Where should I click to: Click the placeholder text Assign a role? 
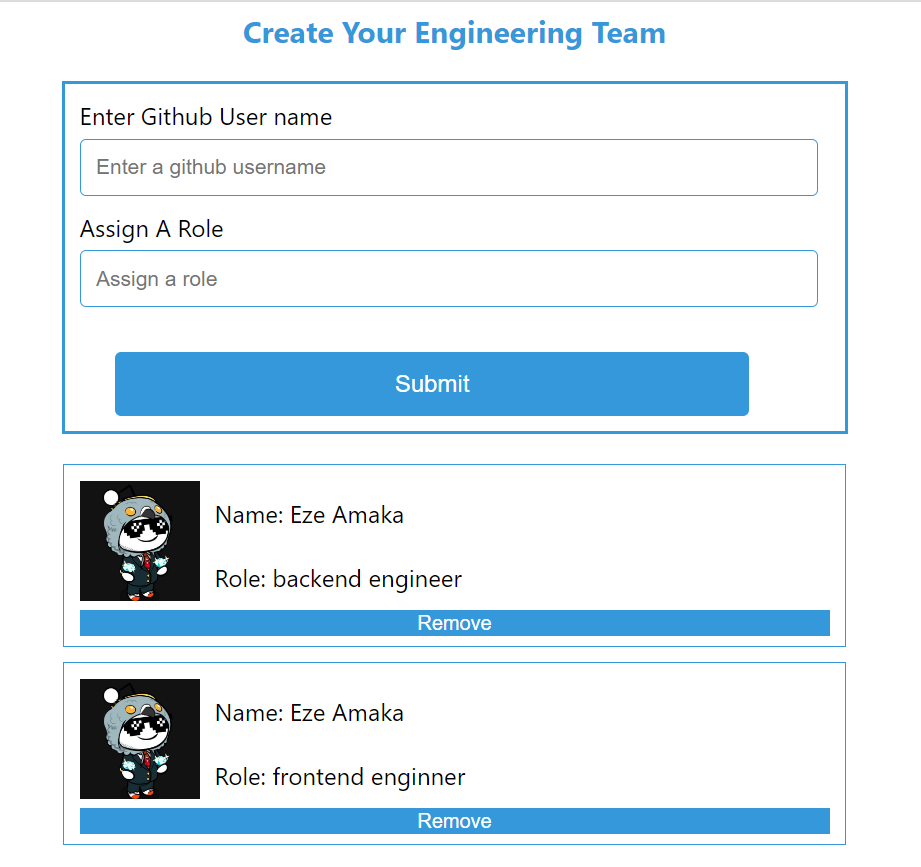(x=156, y=278)
